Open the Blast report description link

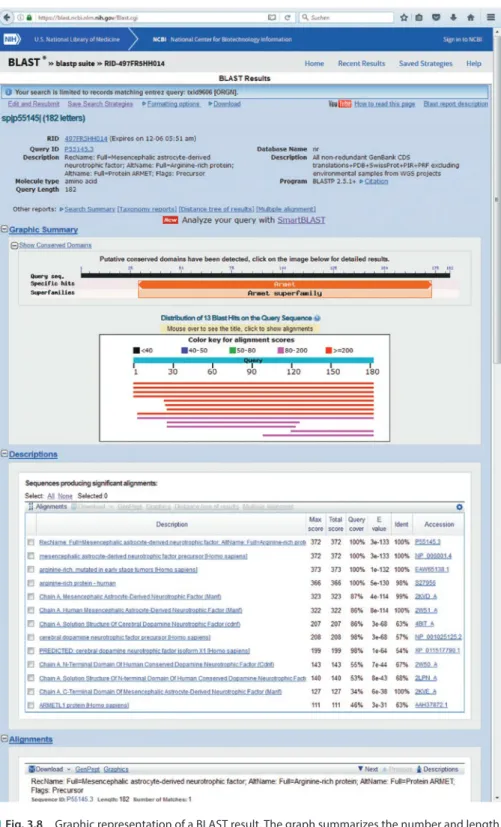456,104
